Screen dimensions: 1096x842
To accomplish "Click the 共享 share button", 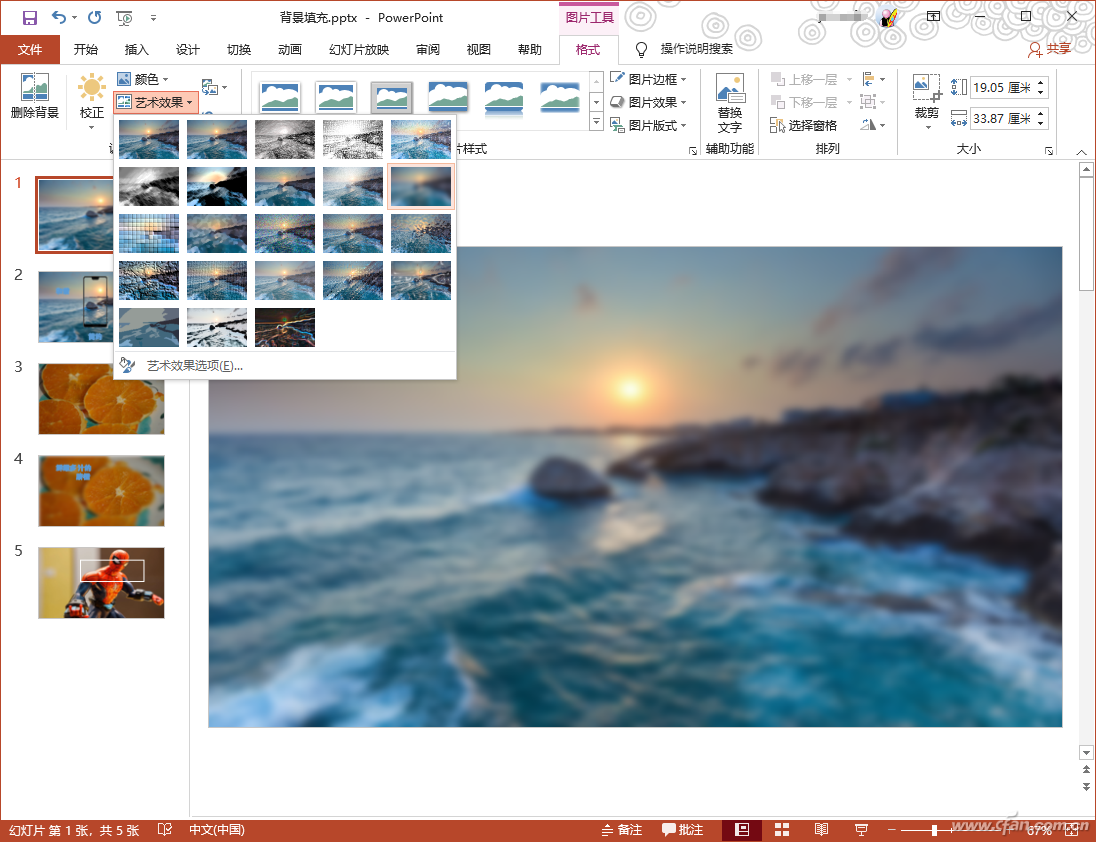I will click(1049, 49).
